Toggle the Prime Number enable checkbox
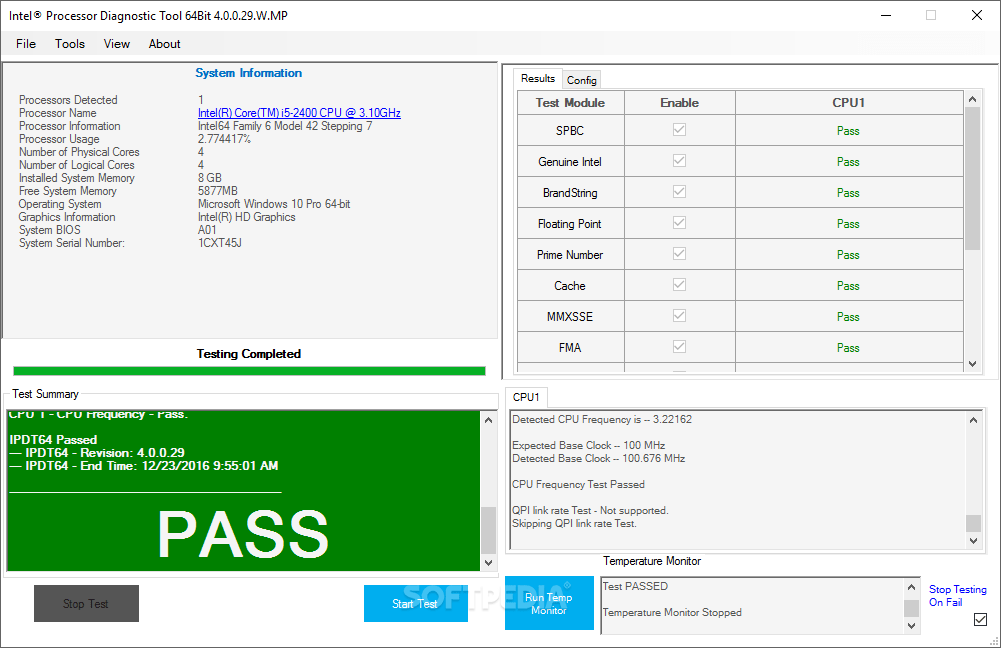The width and height of the screenshot is (1001, 648). pyautogui.click(x=679, y=253)
